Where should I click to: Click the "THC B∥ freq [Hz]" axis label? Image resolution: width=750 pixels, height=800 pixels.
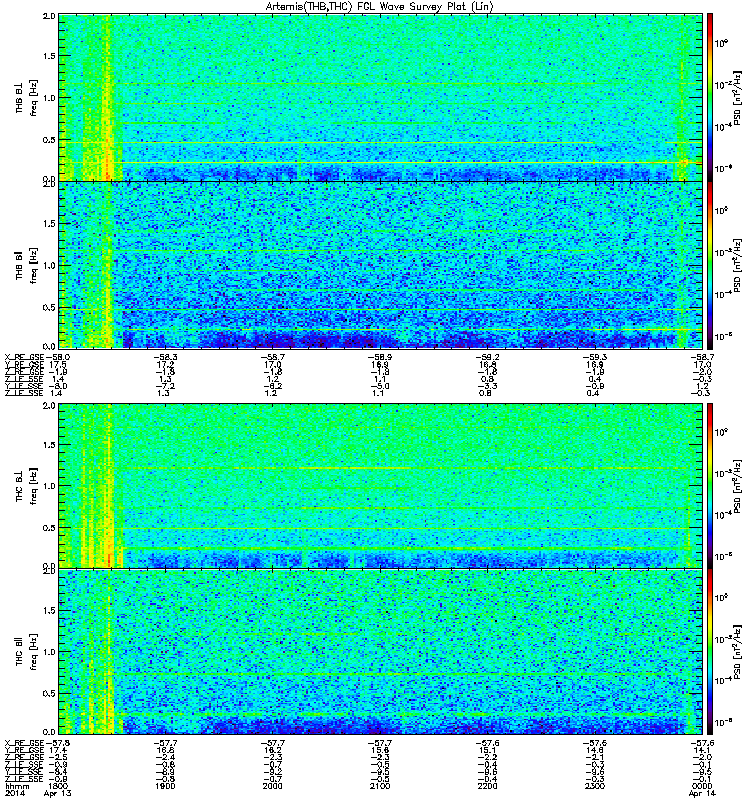[x=26, y=652]
